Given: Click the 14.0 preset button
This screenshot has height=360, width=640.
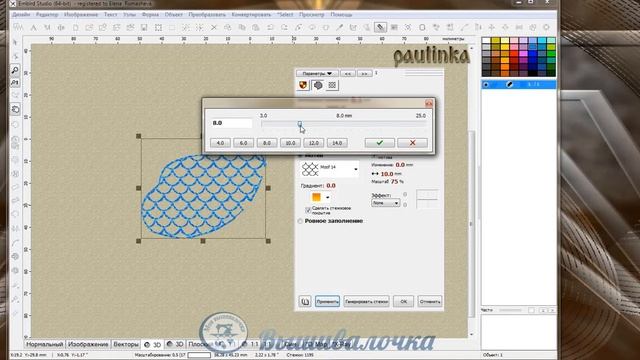Looking at the screenshot, I should pyautogui.click(x=337, y=143).
